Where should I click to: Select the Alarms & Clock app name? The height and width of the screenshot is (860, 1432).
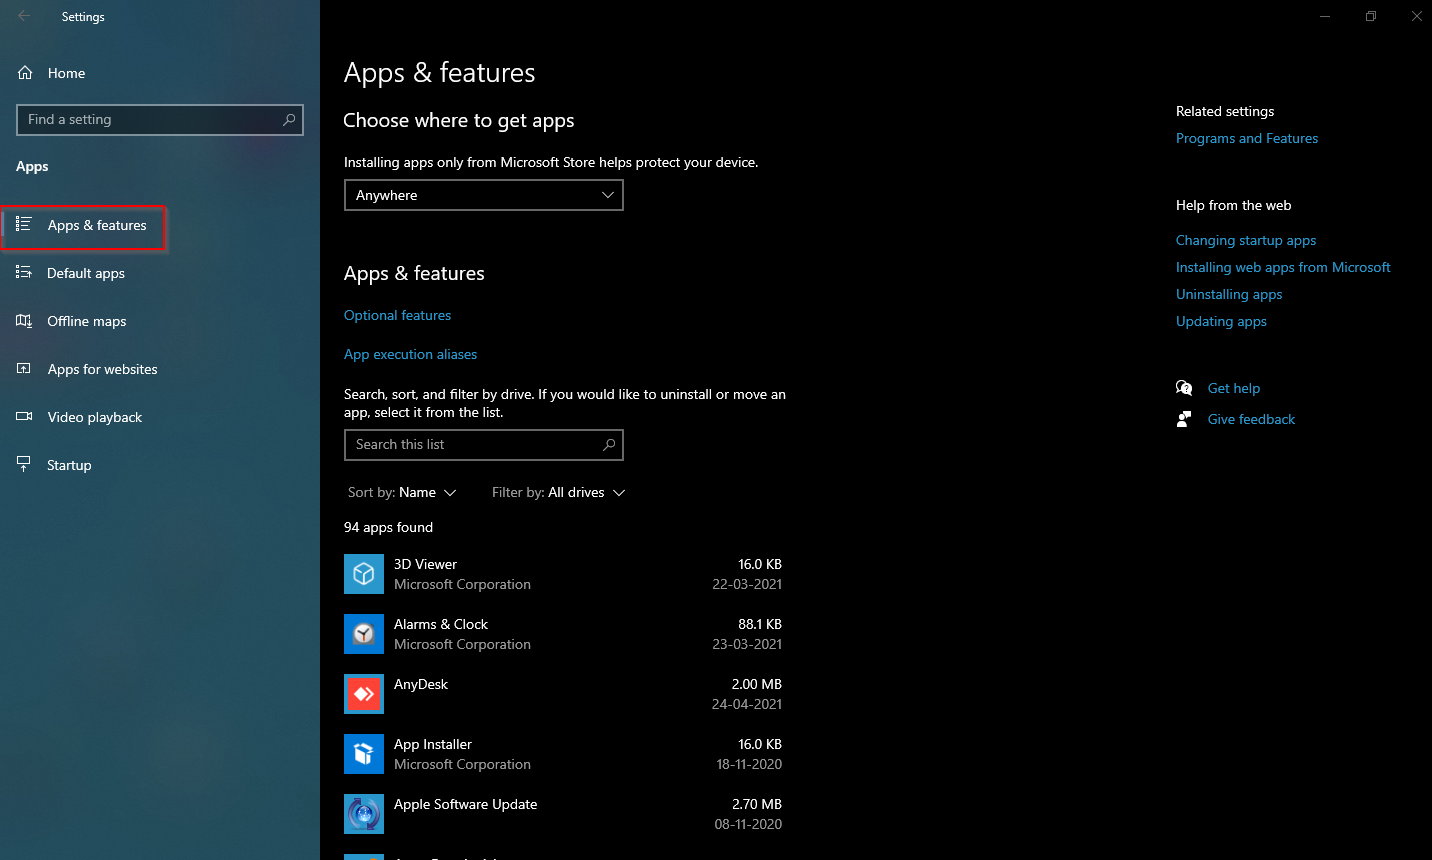click(x=441, y=624)
